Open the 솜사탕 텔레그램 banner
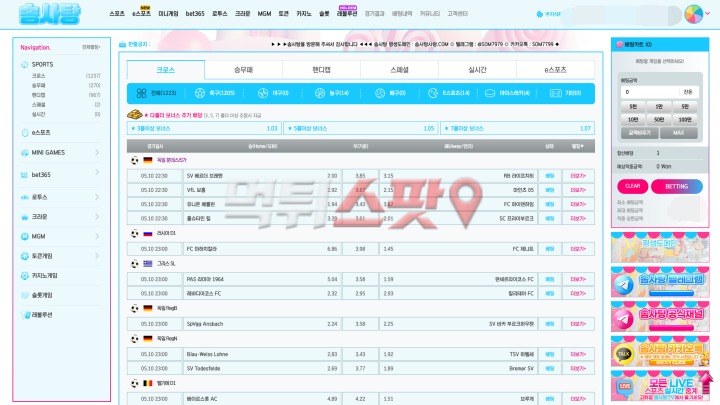 660,282
